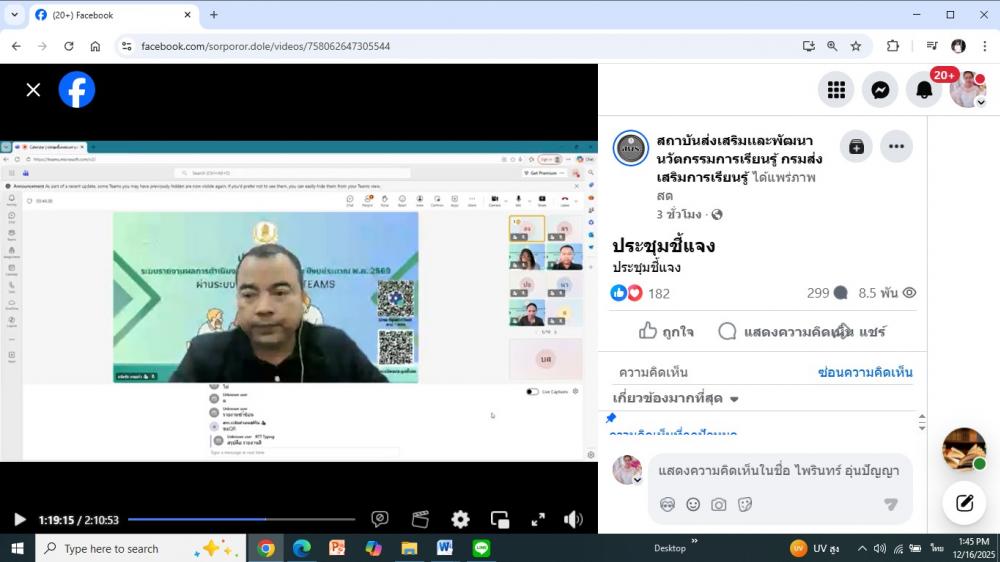Switch video to picture-in-picture mini player
This screenshot has width=1000, height=562.
point(500,519)
